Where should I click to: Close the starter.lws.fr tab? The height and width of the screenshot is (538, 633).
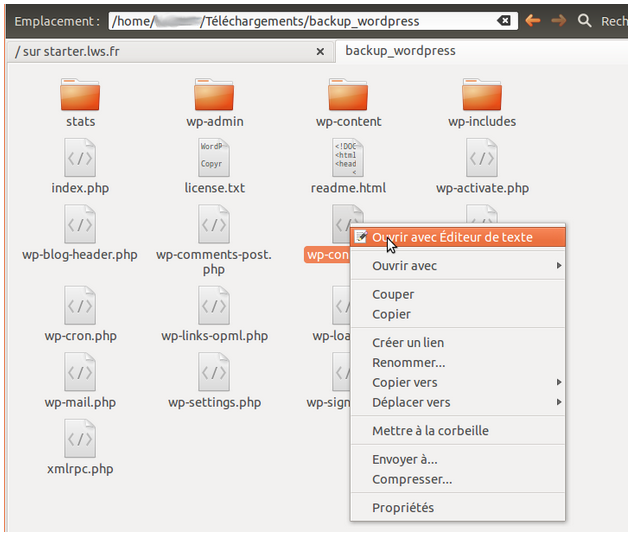click(x=320, y=52)
